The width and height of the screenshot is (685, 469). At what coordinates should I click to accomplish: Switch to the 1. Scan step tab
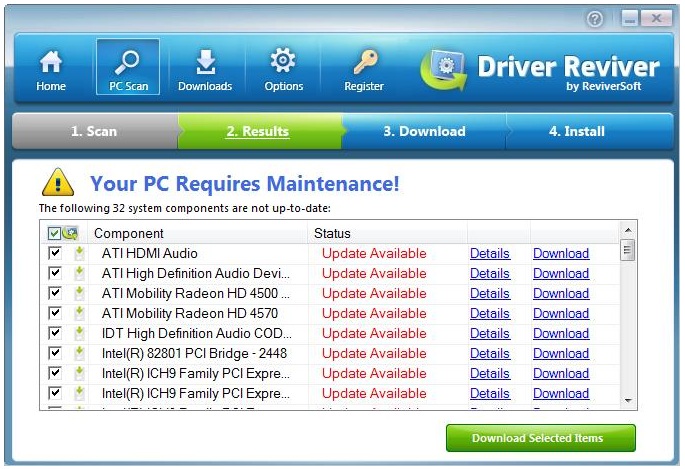click(94, 131)
